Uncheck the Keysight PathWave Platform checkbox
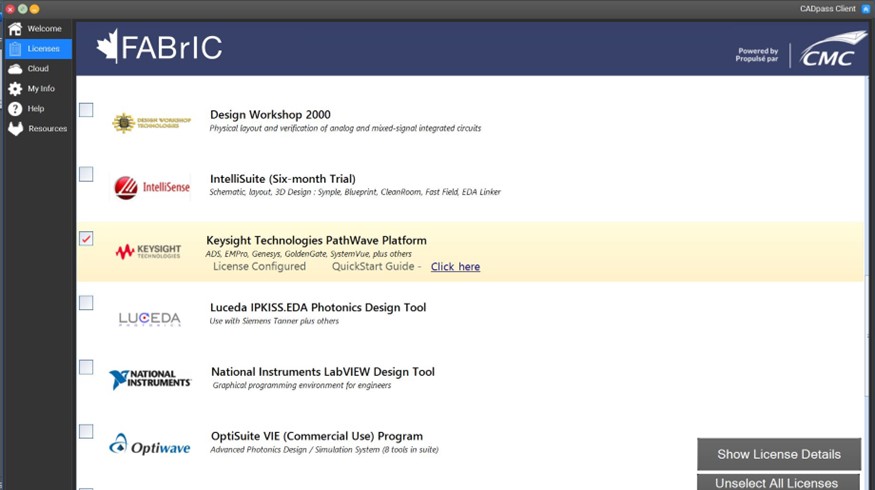The height and width of the screenshot is (490, 875). pyautogui.click(x=86, y=239)
